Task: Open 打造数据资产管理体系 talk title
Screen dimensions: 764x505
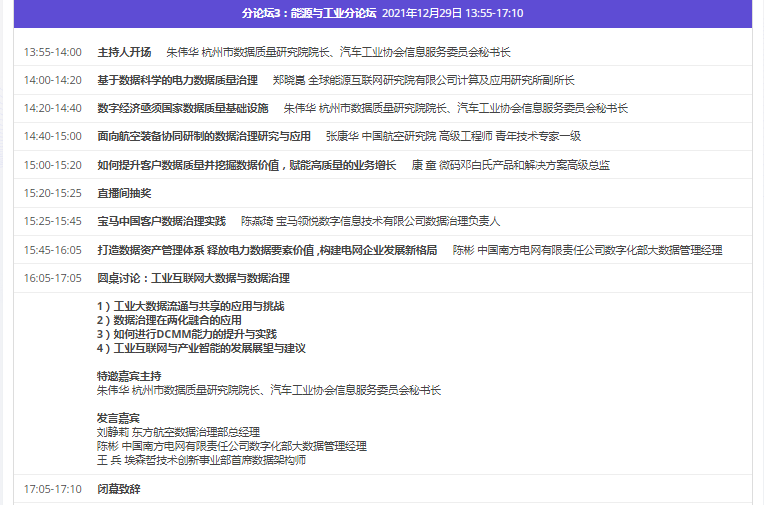Action: (266, 250)
